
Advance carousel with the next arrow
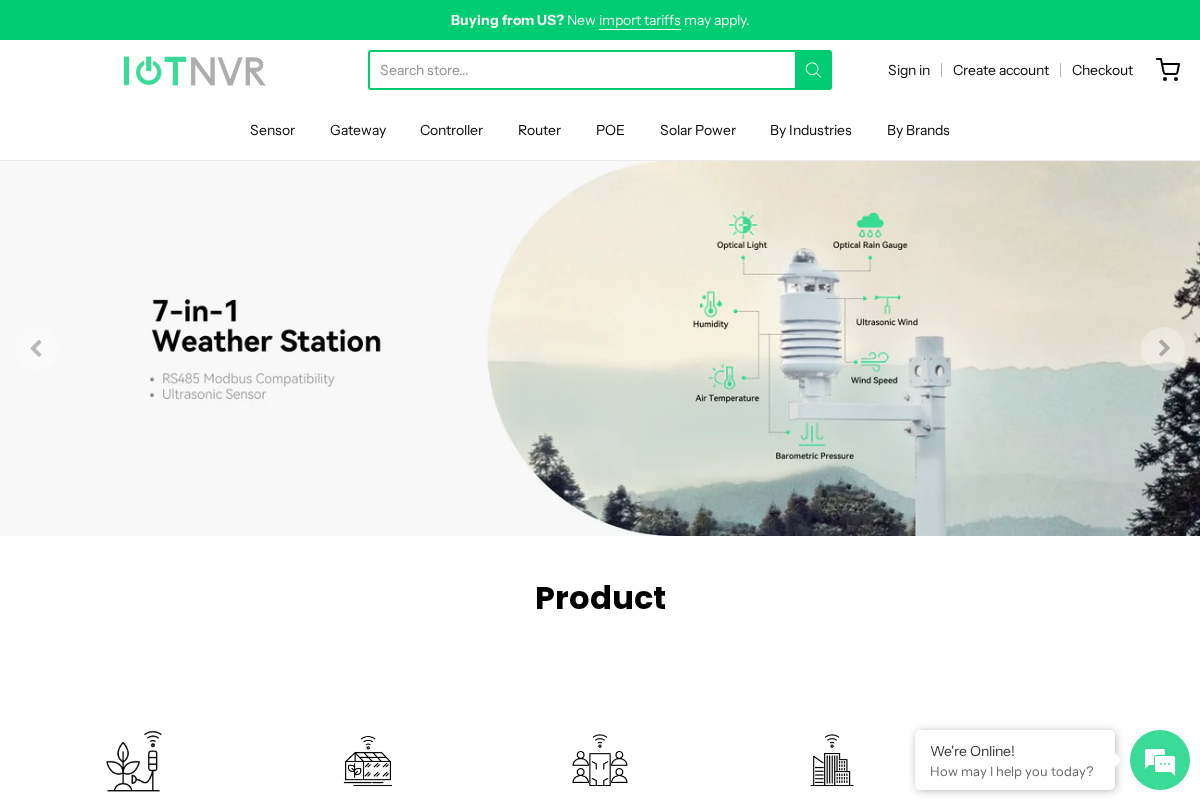pyautogui.click(x=1163, y=348)
